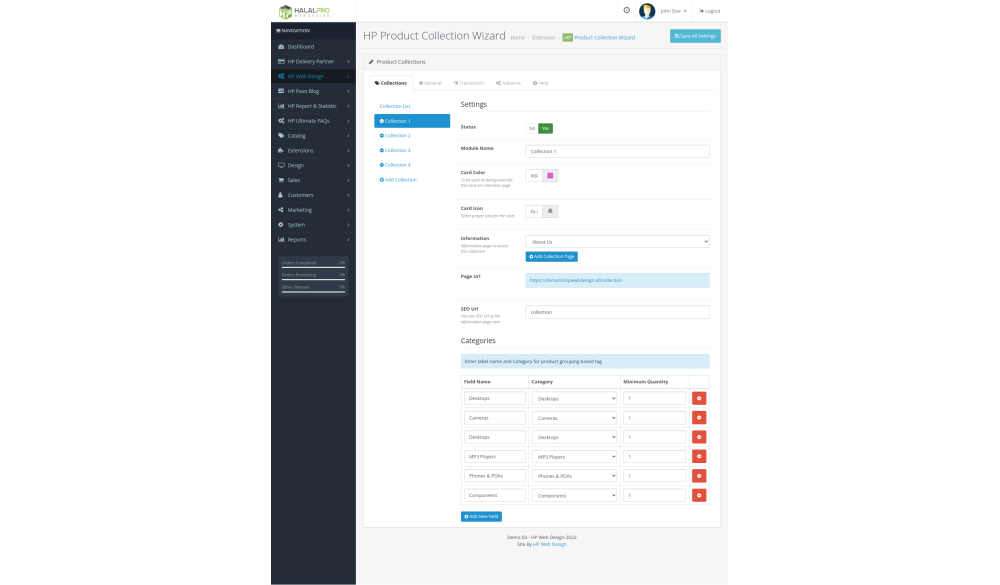Image resolution: width=1000 pixels, height=585 pixels.
Task: Click the HalalPro Web Design logo
Action: tap(303, 11)
